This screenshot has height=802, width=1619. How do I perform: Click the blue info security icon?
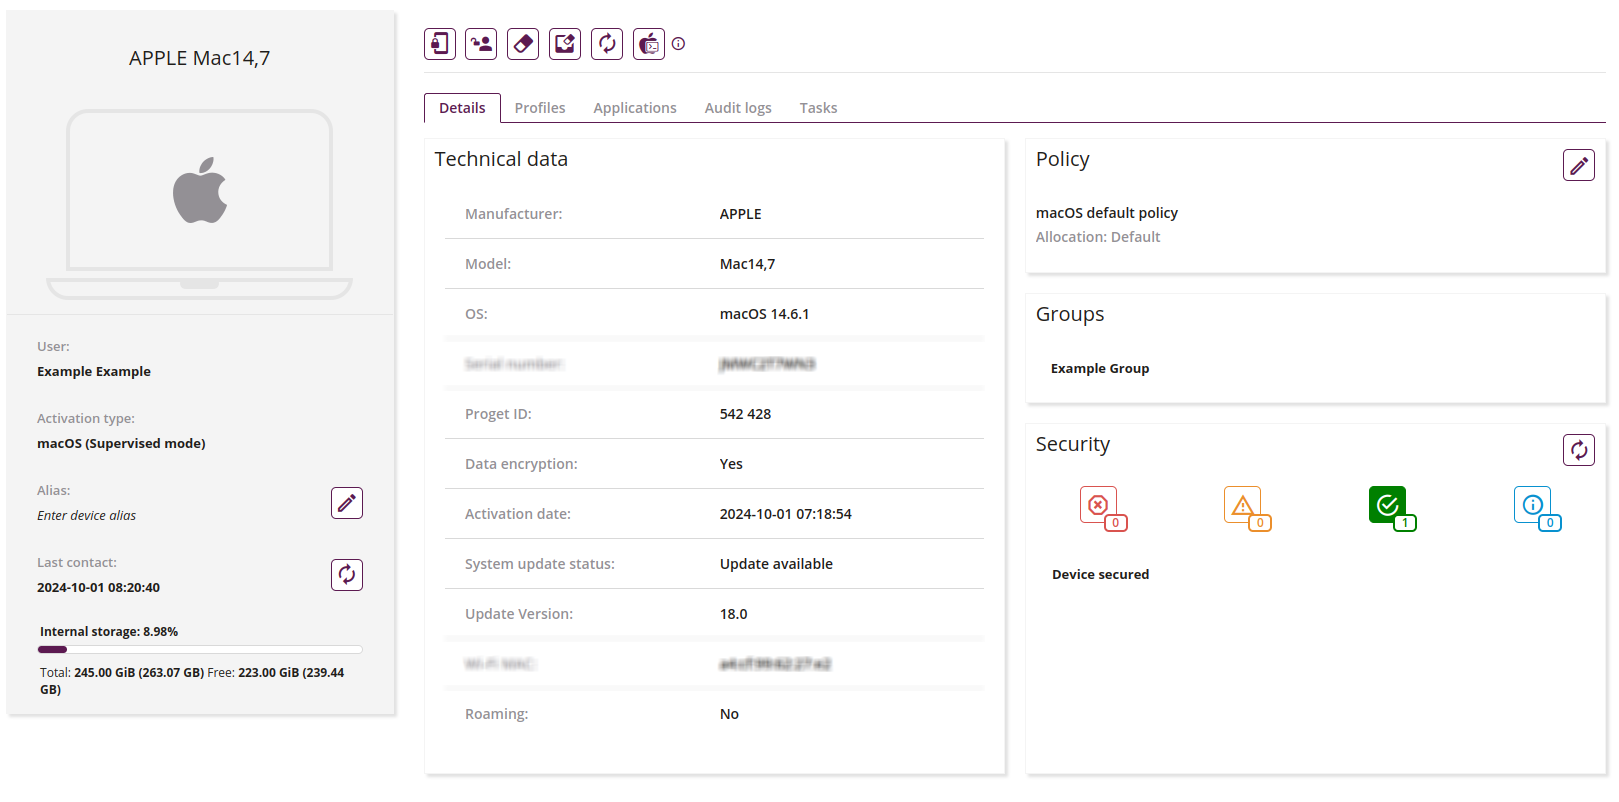click(1537, 508)
